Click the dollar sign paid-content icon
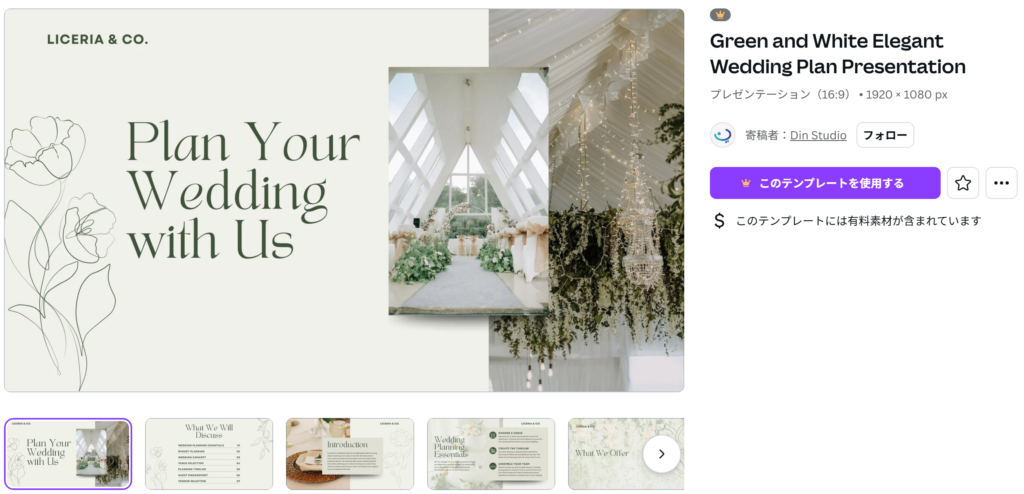 tap(719, 221)
